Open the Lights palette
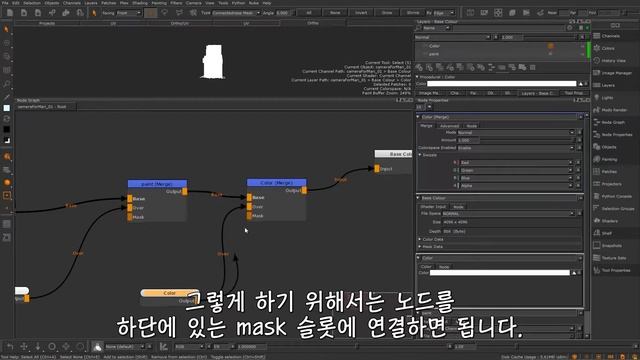 (x=603, y=98)
